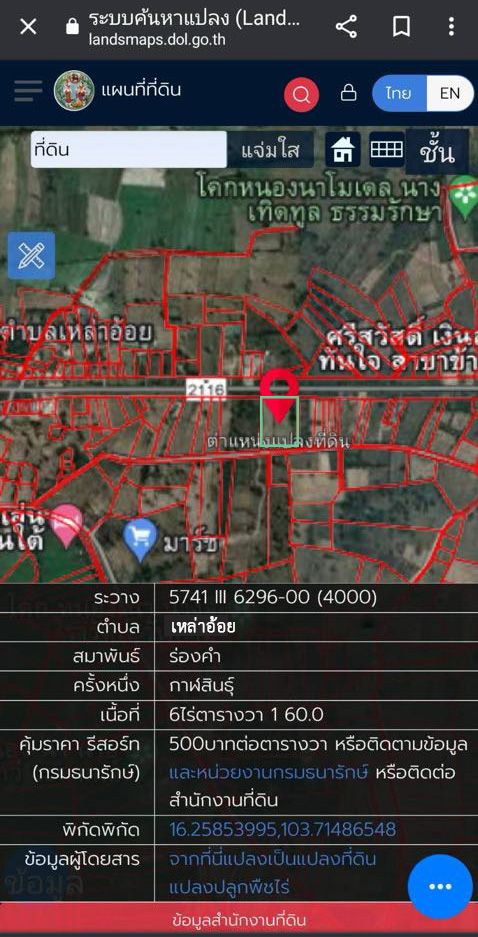This screenshot has height=937, width=478.
Task: Click the 500บาทต่อตารางวา price text
Action: pos(247,744)
